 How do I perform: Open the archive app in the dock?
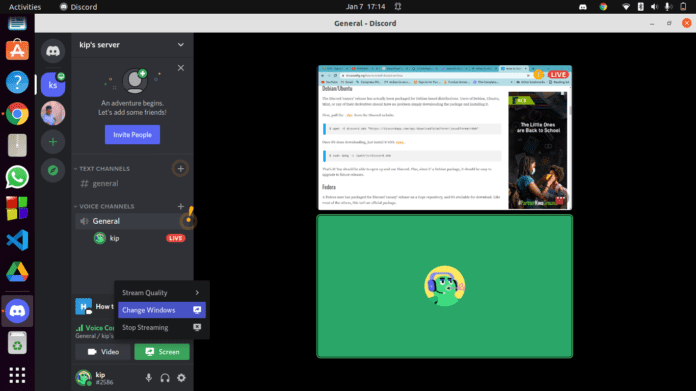pyautogui.click(x=17, y=145)
